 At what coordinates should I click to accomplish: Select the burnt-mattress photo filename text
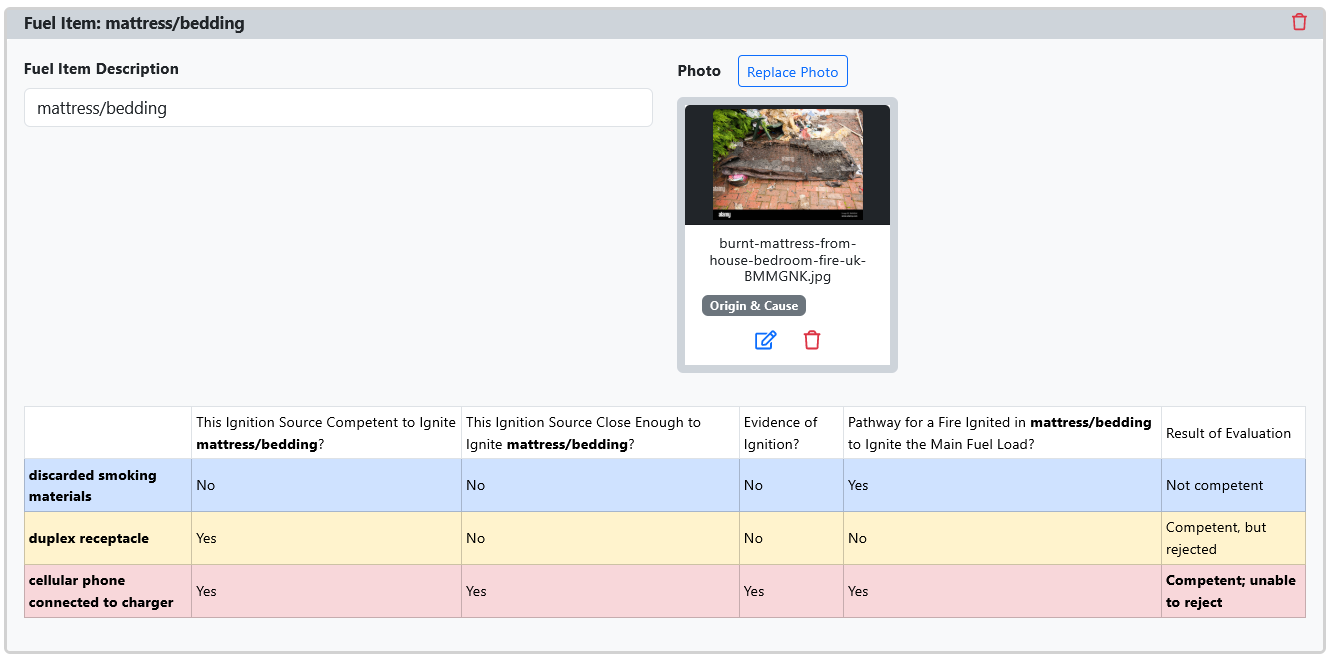click(787, 260)
